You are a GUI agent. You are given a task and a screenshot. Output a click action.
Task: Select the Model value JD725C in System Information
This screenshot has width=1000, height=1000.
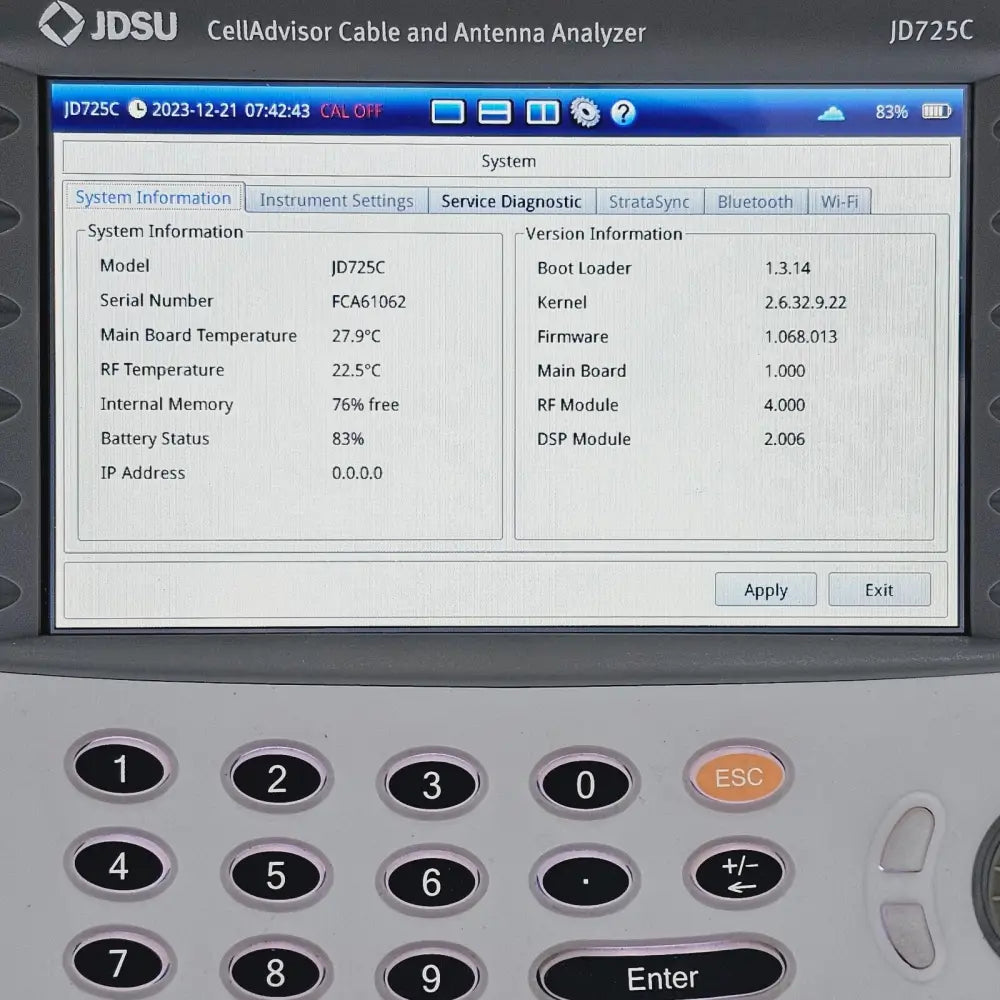pos(358,267)
